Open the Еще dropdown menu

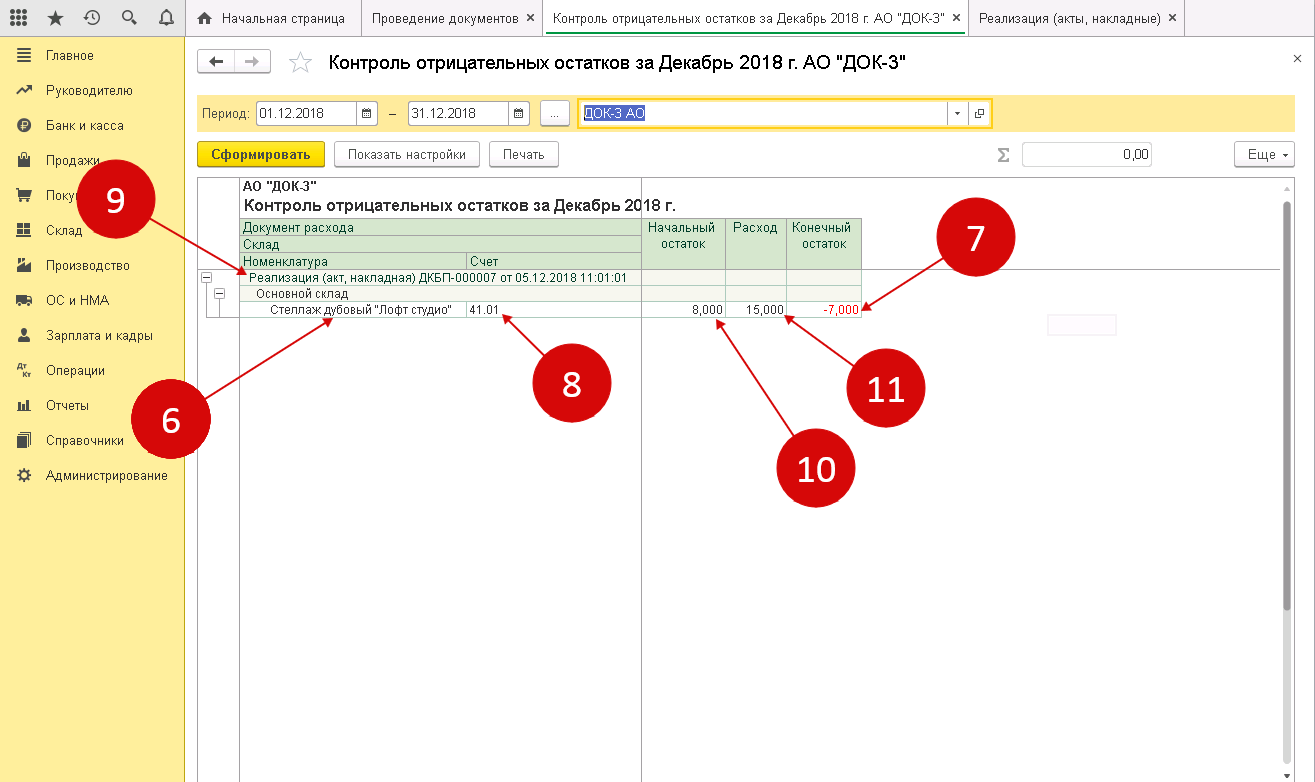1265,155
